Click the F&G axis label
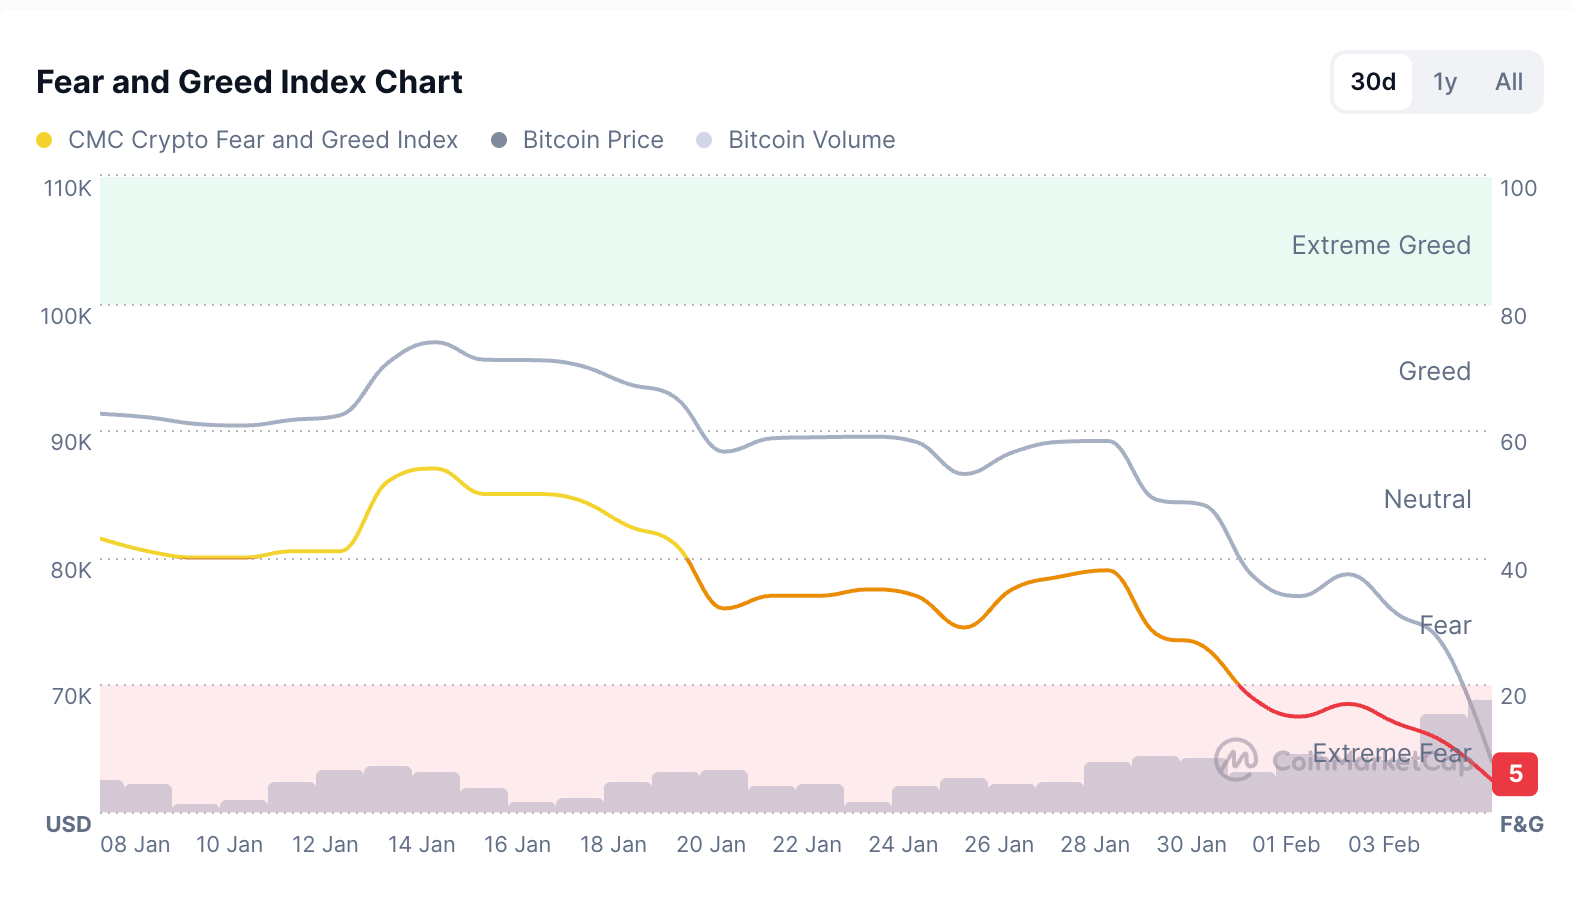Viewport: 1574px width, 910px height. pos(1520,824)
